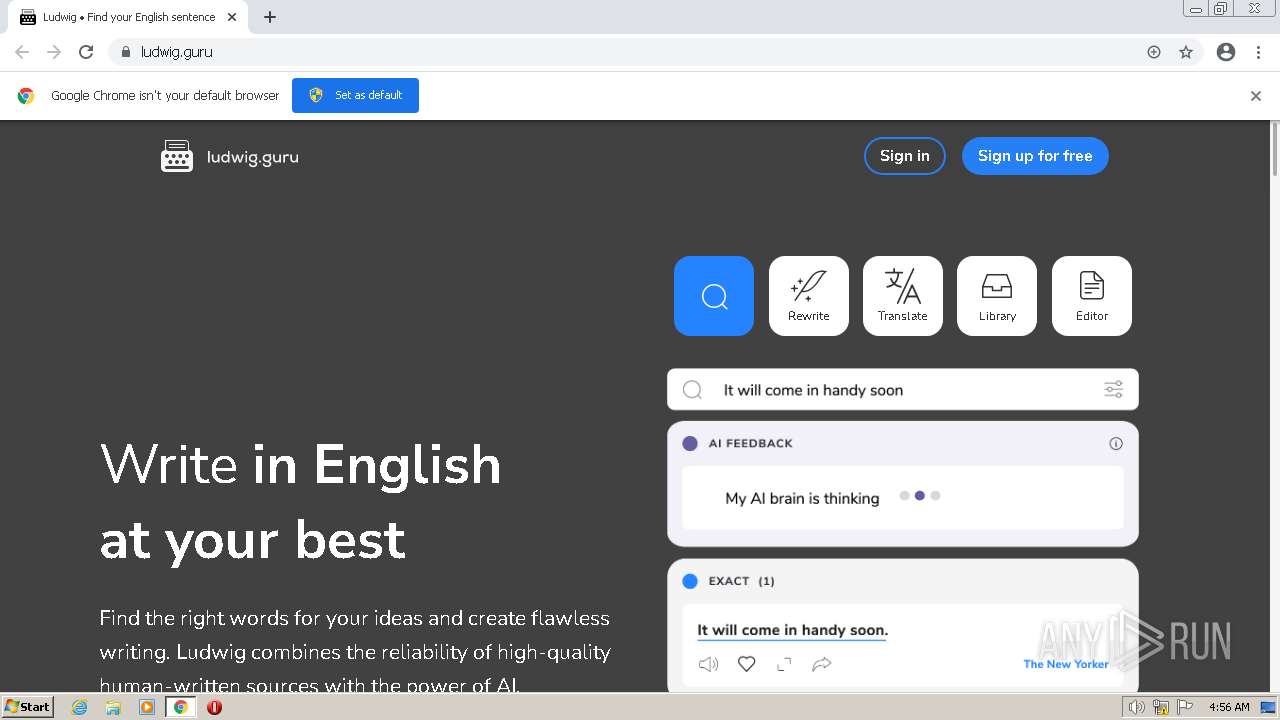
Task: Launch Internet Explorer from taskbar
Action: click(x=80, y=707)
